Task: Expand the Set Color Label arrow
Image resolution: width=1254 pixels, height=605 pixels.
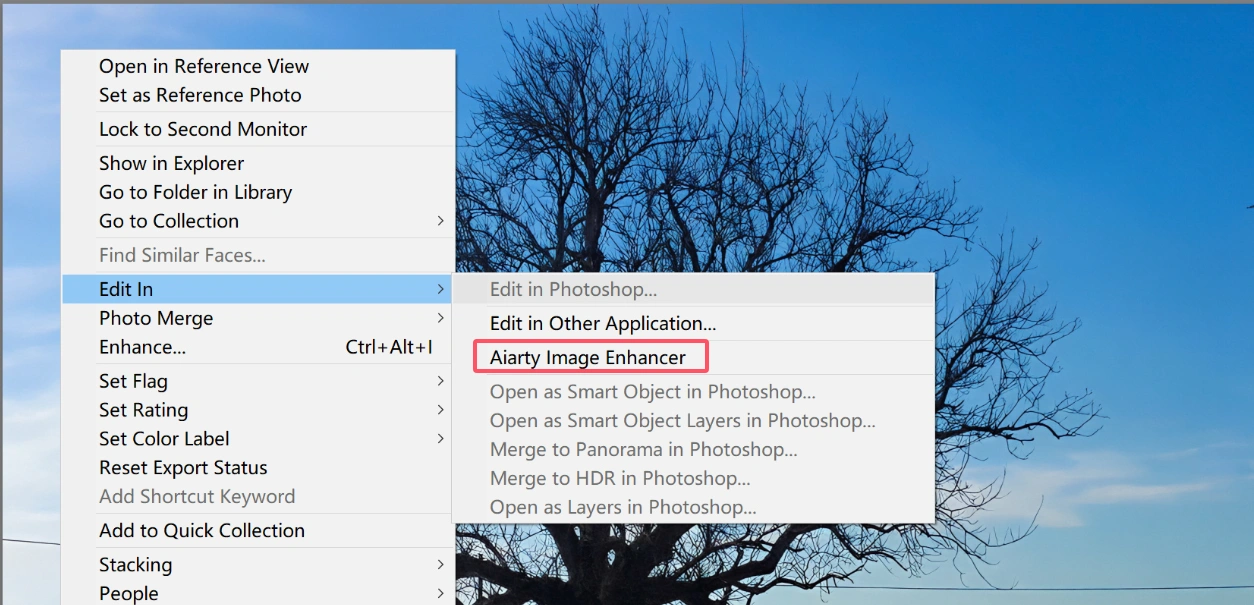Action: click(x=440, y=439)
